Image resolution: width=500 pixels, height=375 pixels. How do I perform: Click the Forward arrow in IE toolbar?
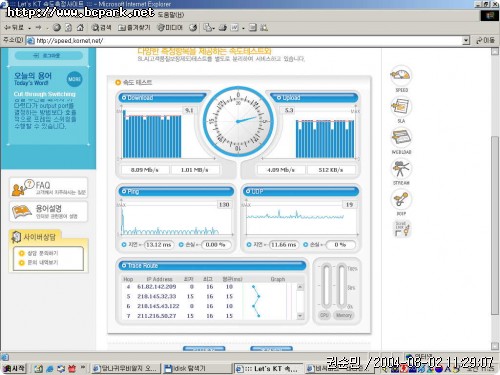pos(38,28)
